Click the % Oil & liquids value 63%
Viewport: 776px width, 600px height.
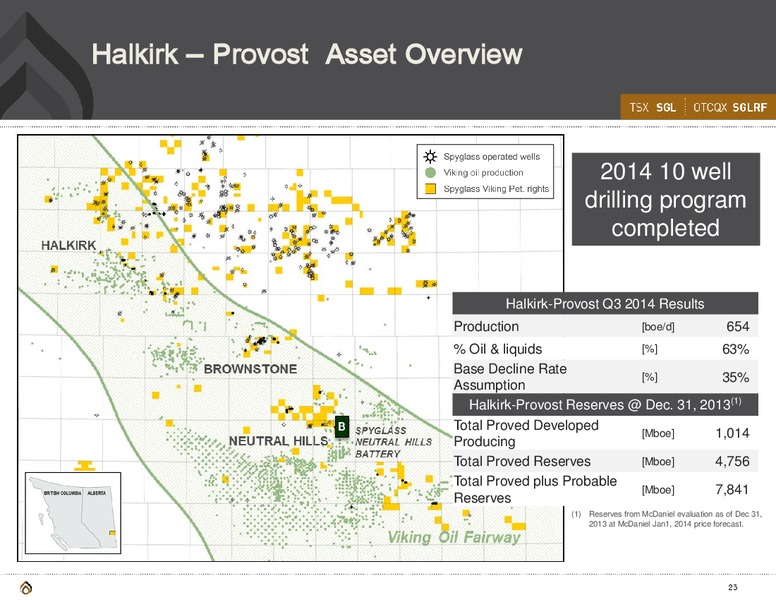(735, 350)
